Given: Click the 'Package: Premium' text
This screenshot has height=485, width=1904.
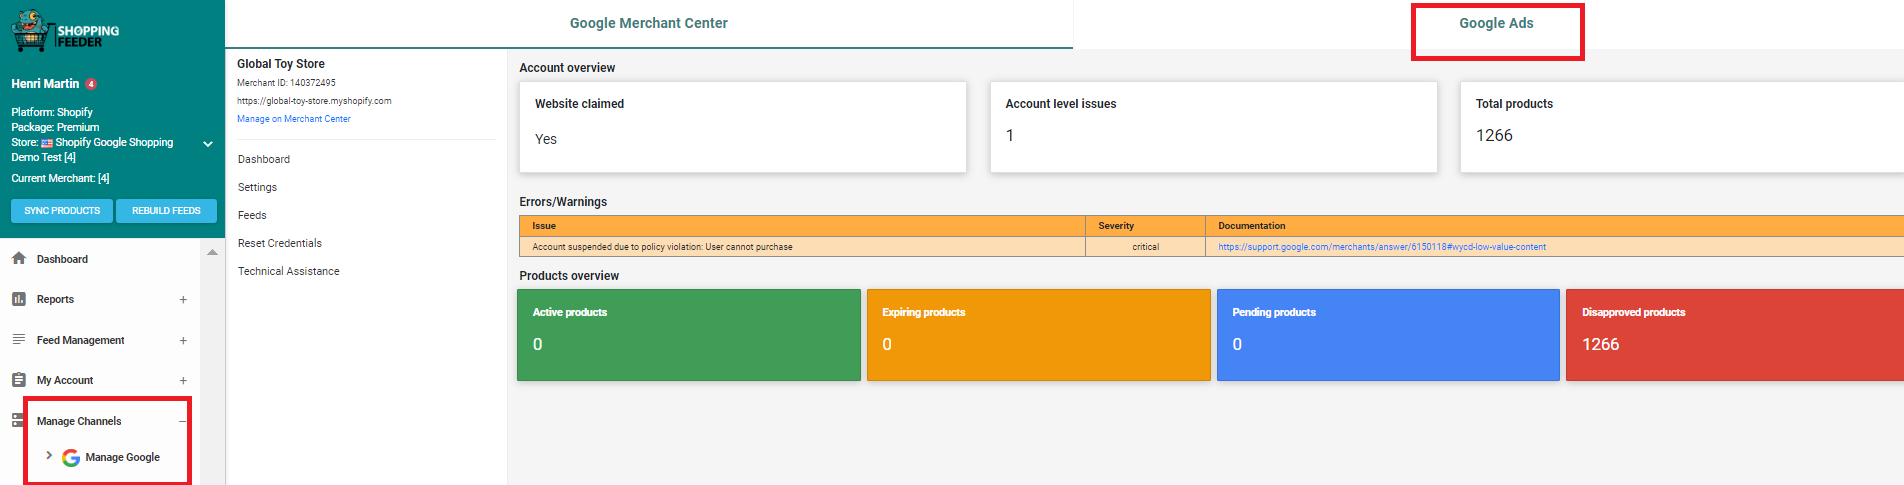Looking at the screenshot, I should click(55, 127).
